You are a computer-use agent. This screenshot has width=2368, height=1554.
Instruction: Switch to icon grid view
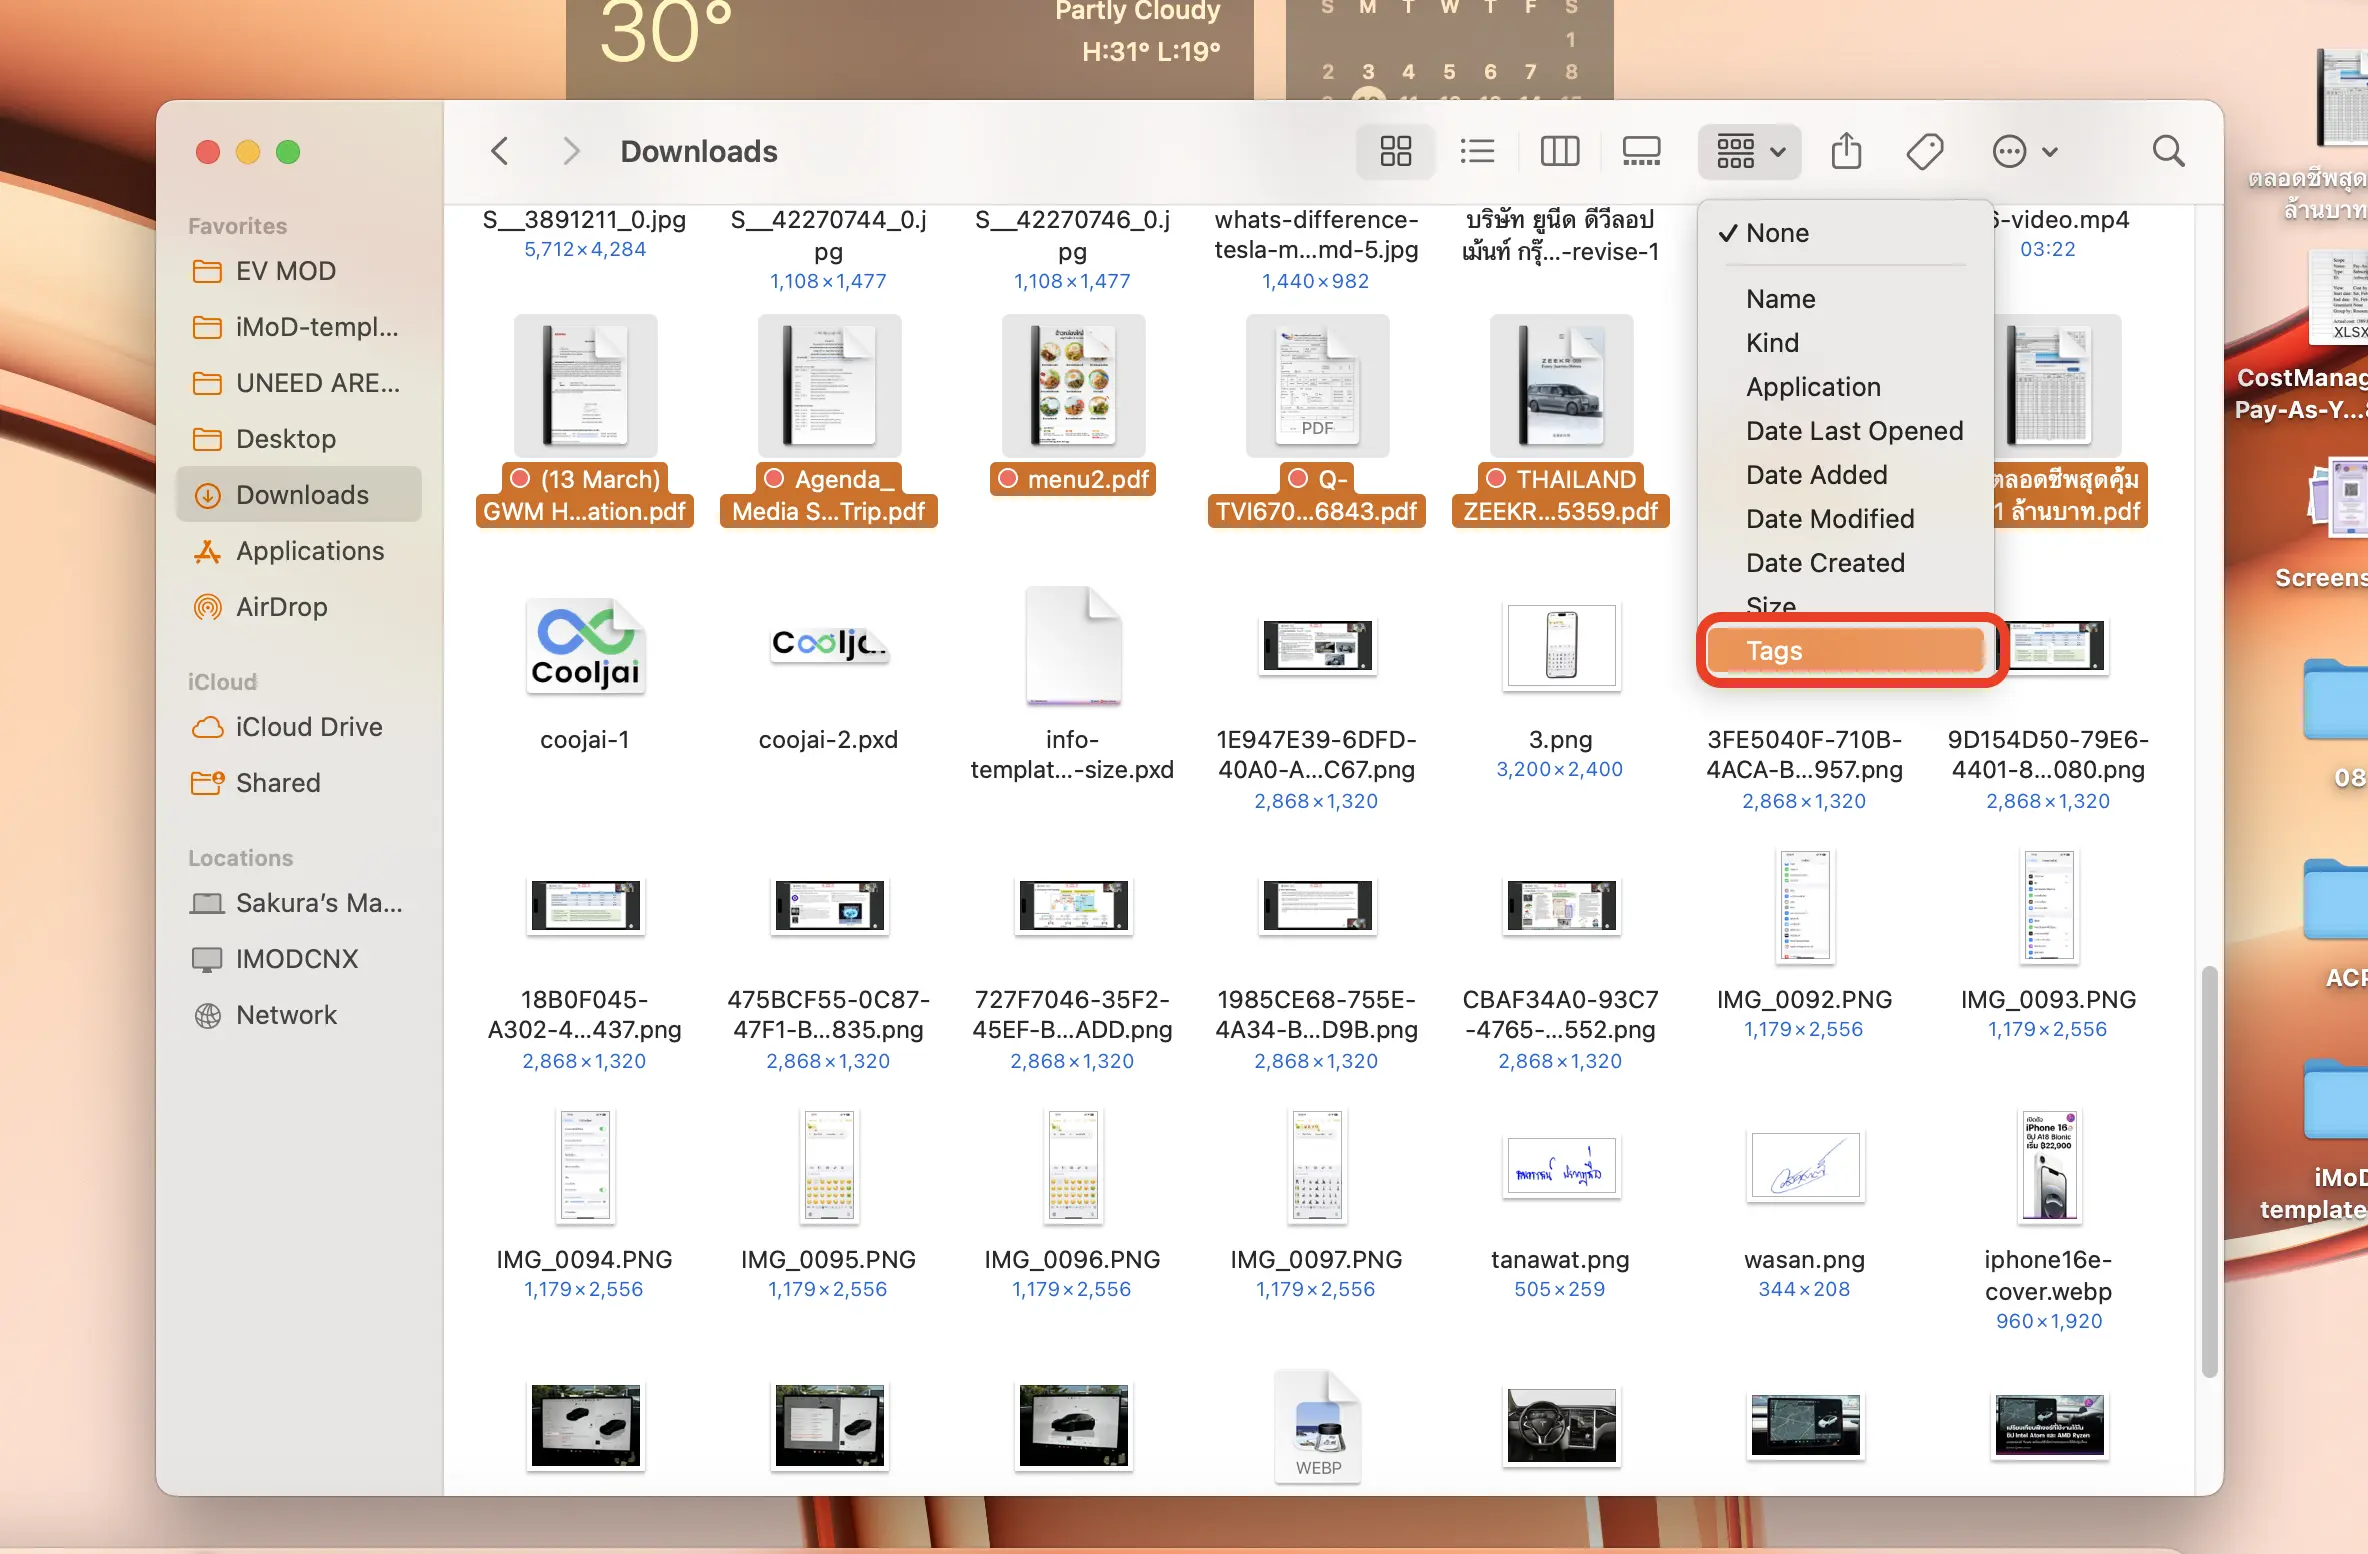click(1395, 152)
